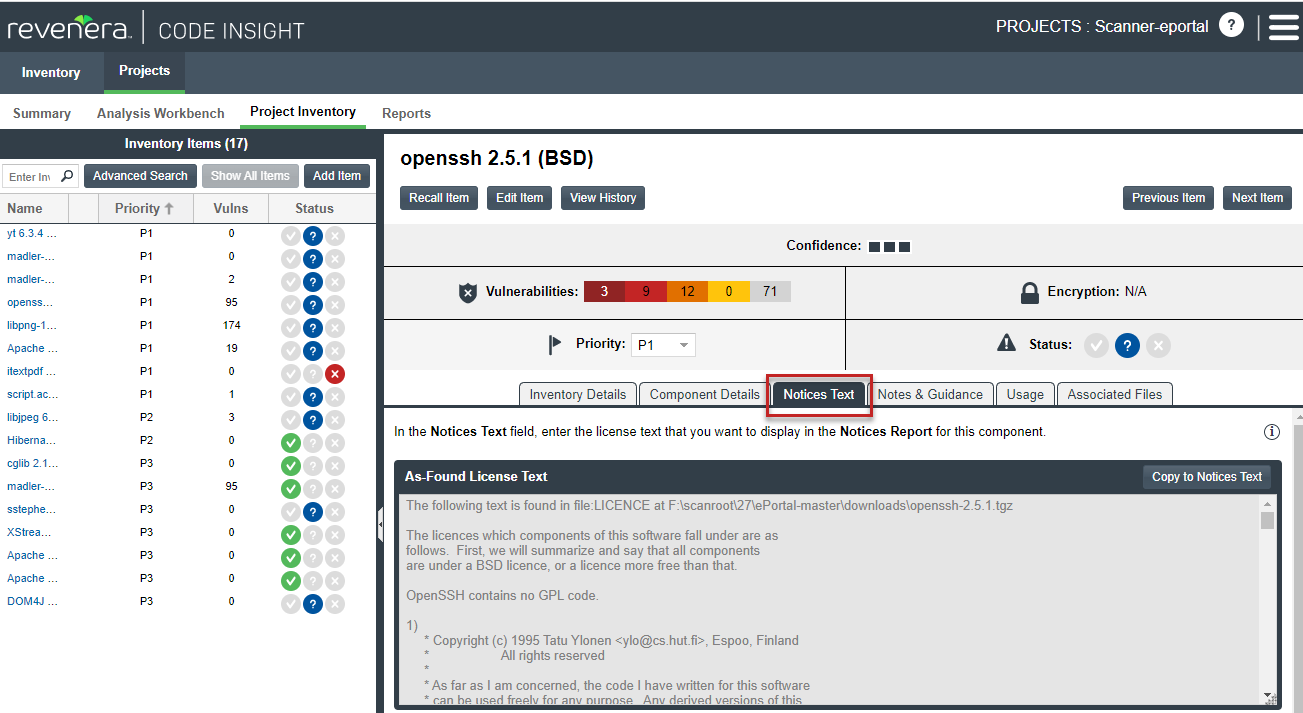Viewport: 1303px width, 713px height.
Task: Click the Recall Item button
Action: click(439, 198)
